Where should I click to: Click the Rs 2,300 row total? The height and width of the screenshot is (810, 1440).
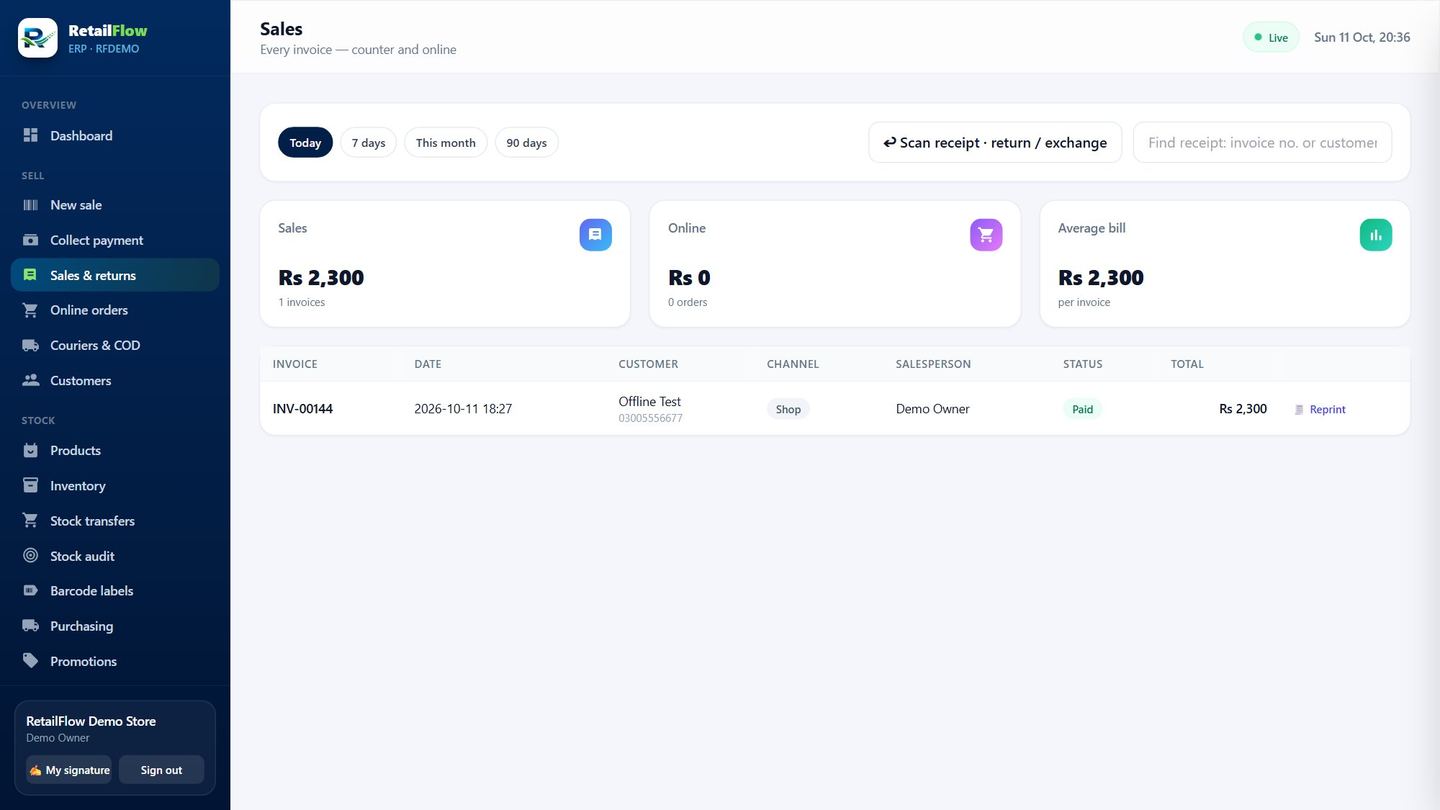click(1243, 408)
